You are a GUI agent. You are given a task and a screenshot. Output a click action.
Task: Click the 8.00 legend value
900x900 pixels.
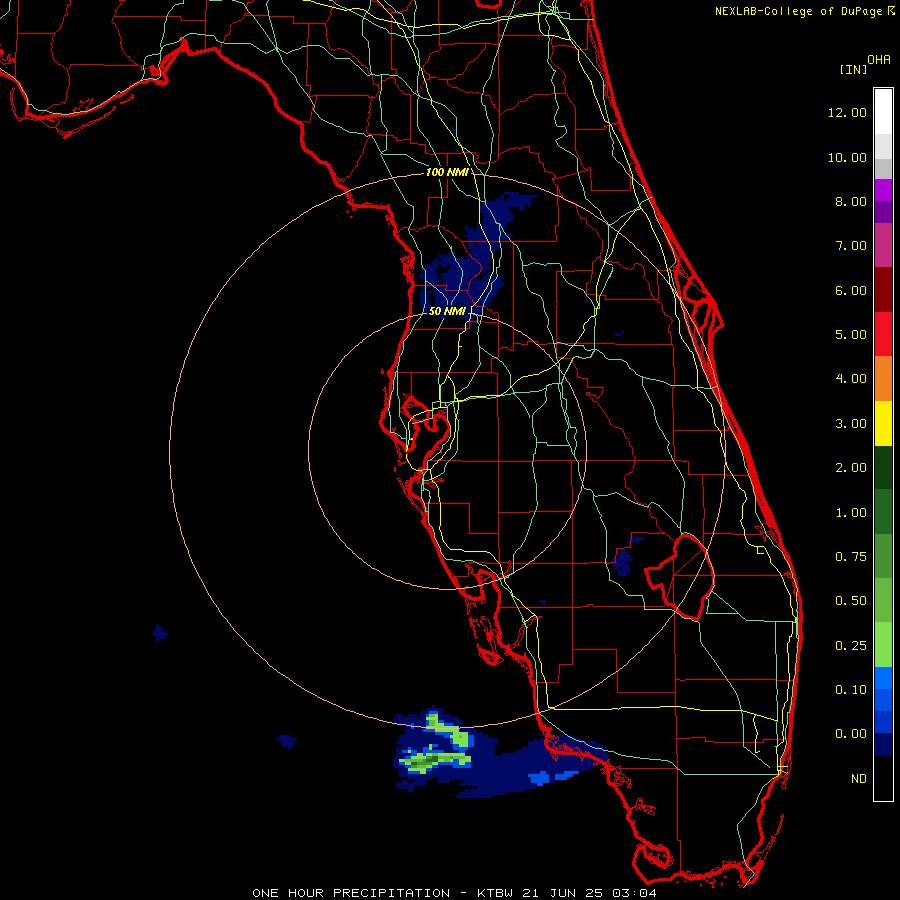click(851, 201)
